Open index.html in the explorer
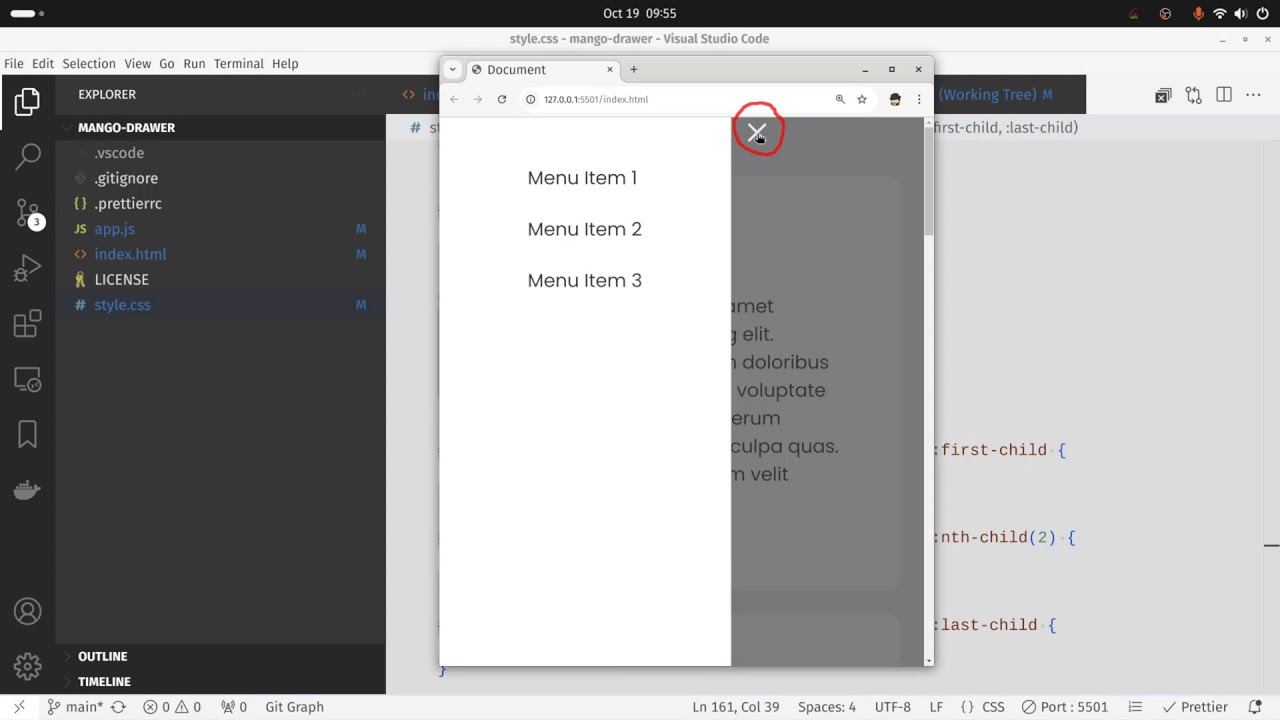 (x=220, y=254)
